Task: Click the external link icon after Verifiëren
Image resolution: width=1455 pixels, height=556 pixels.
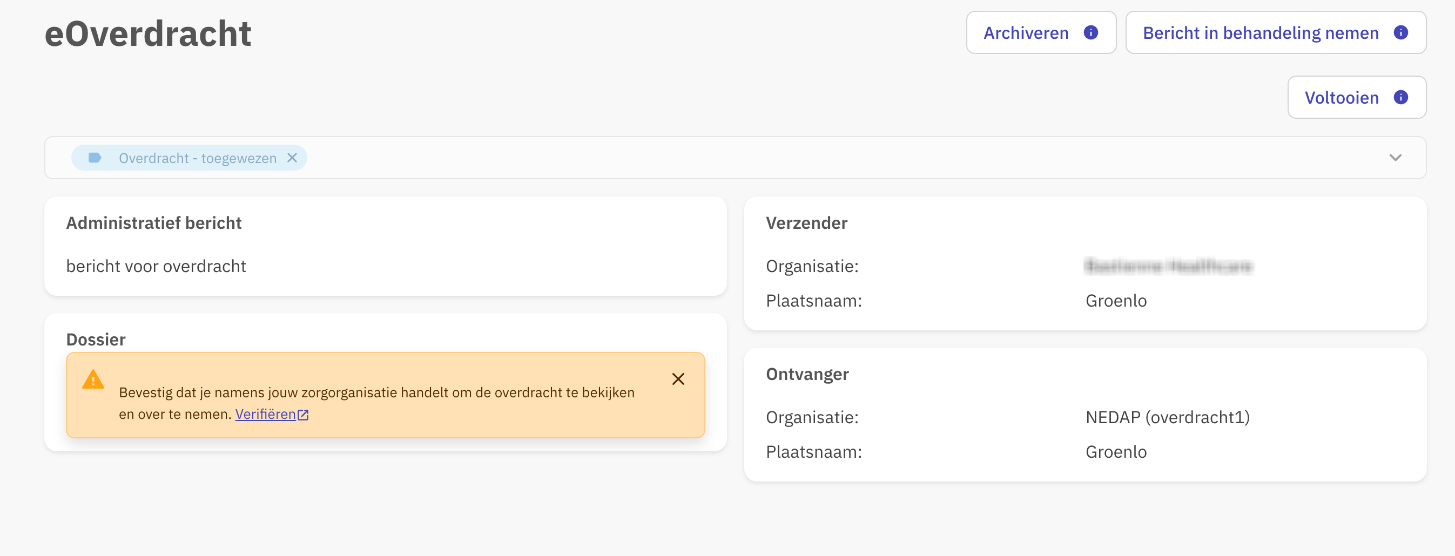Action: pyautogui.click(x=303, y=415)
